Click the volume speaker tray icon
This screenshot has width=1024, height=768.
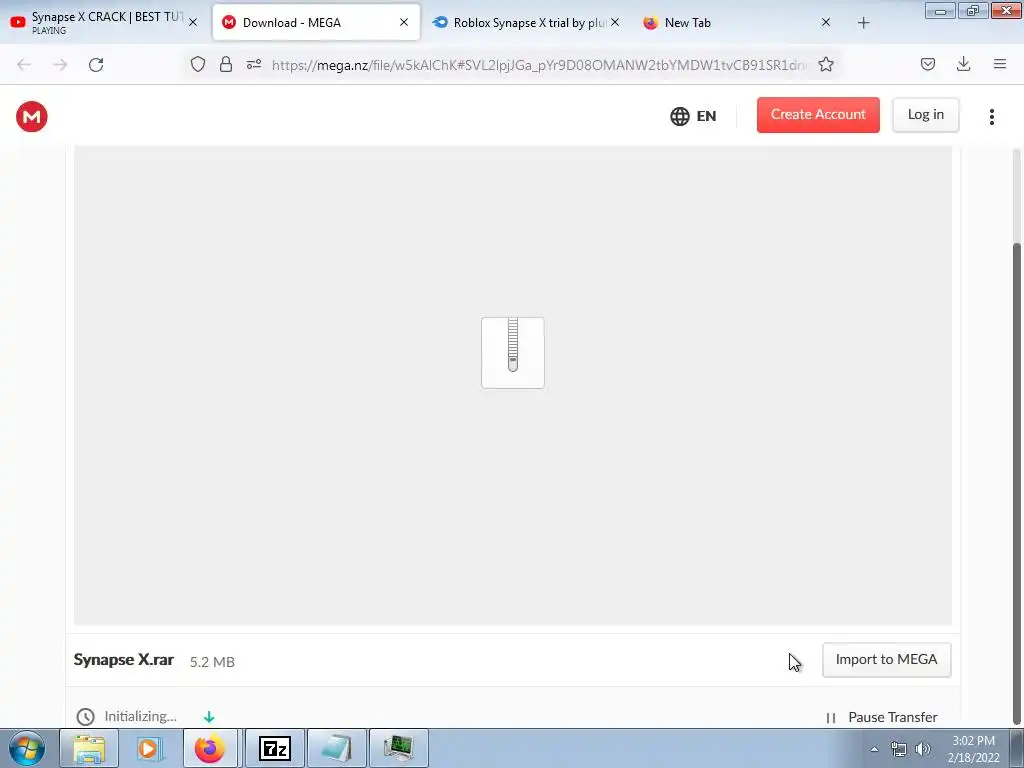coord(923,749)
